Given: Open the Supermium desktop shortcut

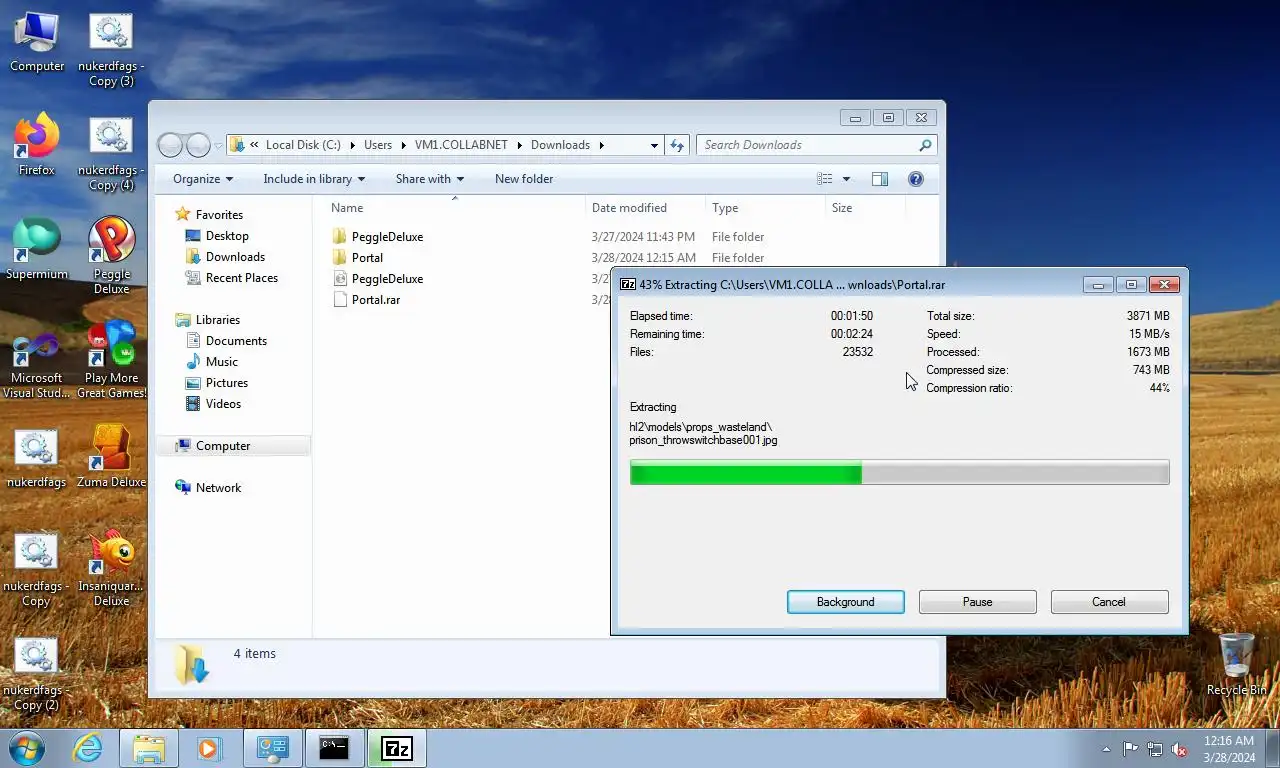Looking at the screenshot, I should coord(37,249).
